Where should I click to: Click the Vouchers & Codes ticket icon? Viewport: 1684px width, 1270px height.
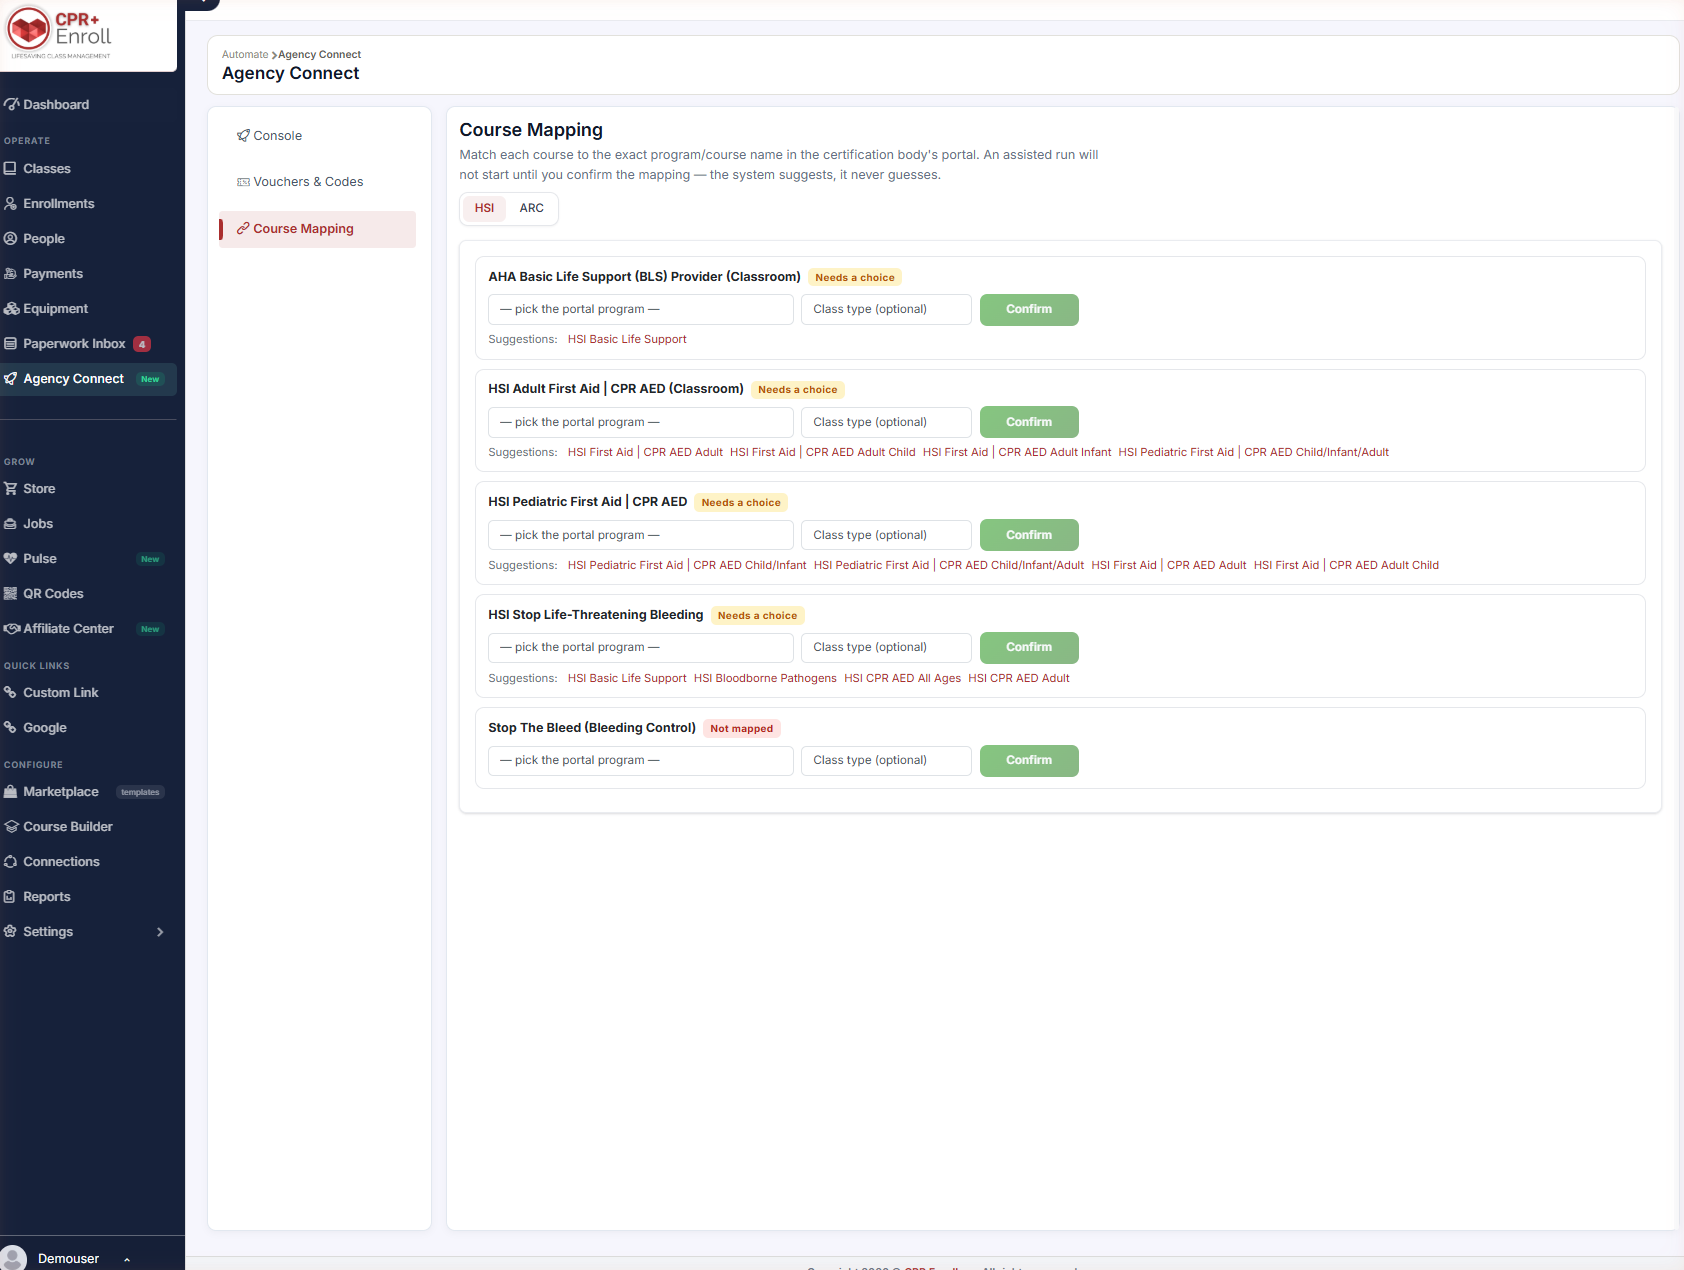coord(243,182)
